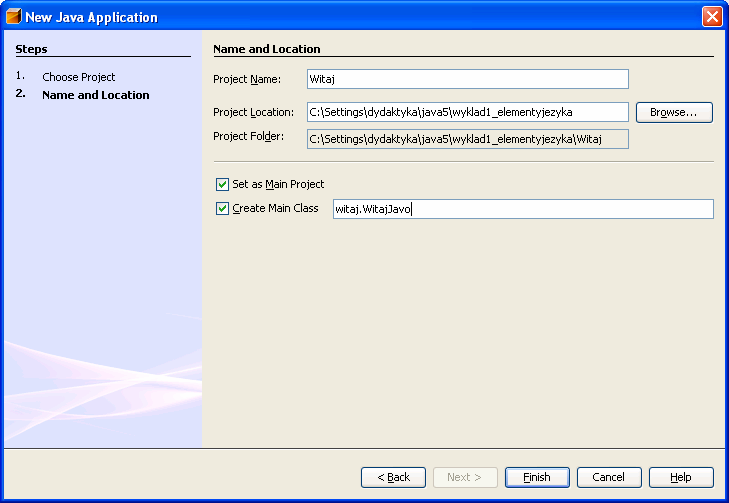Click the Steps heading
The height and width of the screenshot is (503, 729).
click(31, 49)
